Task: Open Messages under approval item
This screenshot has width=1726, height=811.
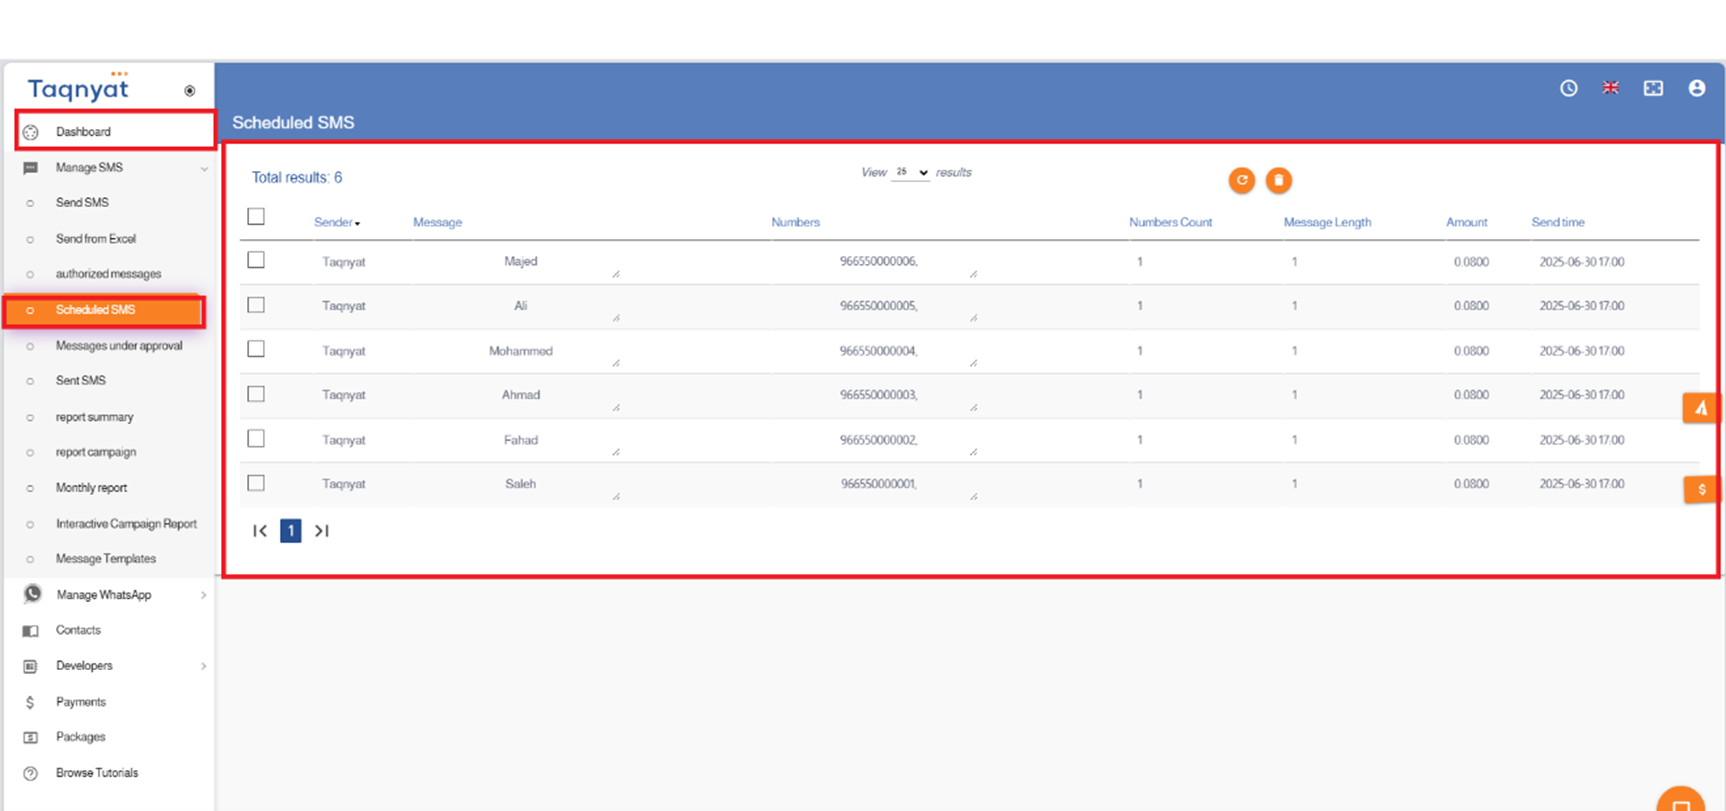Action: 119,346
